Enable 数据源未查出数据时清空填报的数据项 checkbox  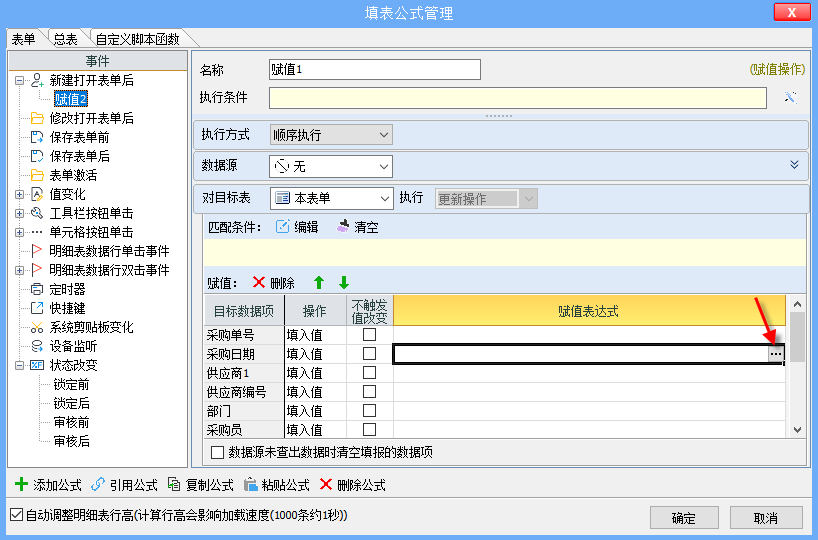(x=217, y=452)
